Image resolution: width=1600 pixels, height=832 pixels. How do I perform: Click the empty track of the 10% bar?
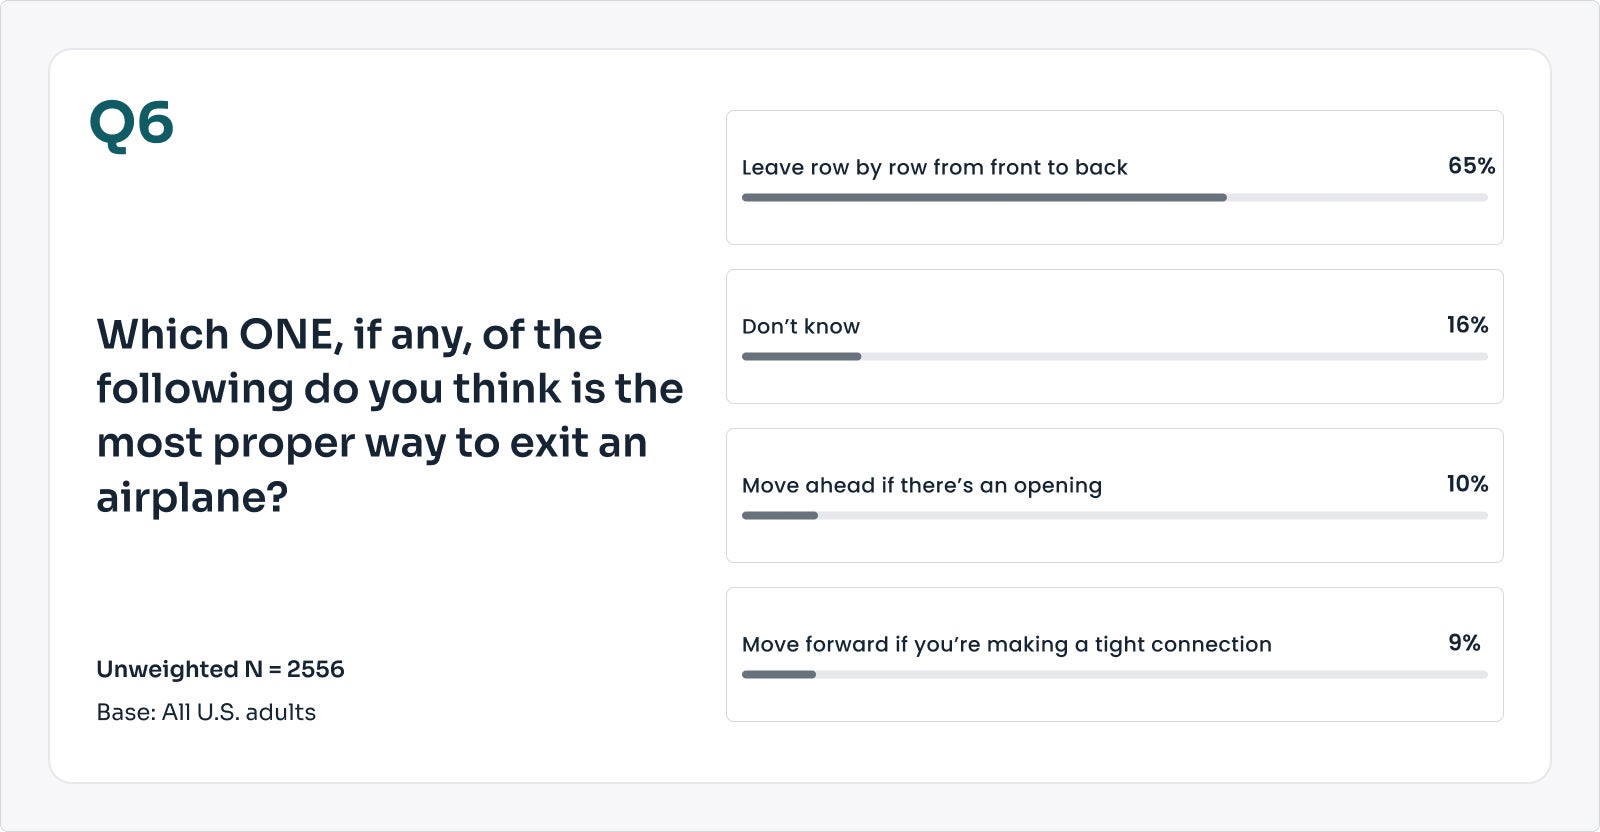pyautogui.click(x=1153, y=516)
